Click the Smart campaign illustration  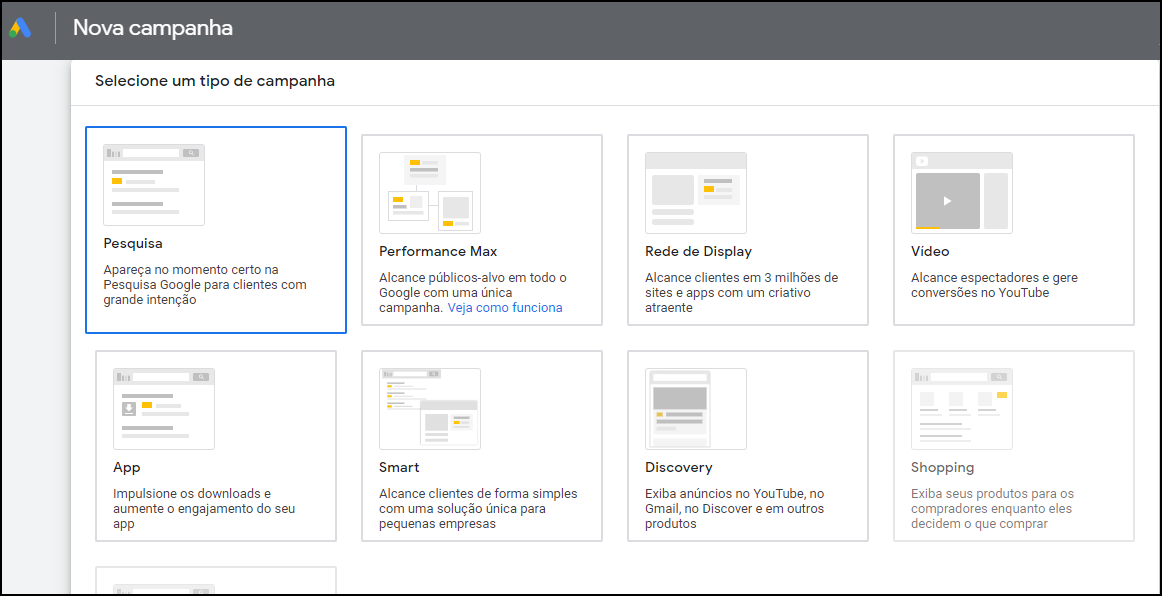point(430,409)
